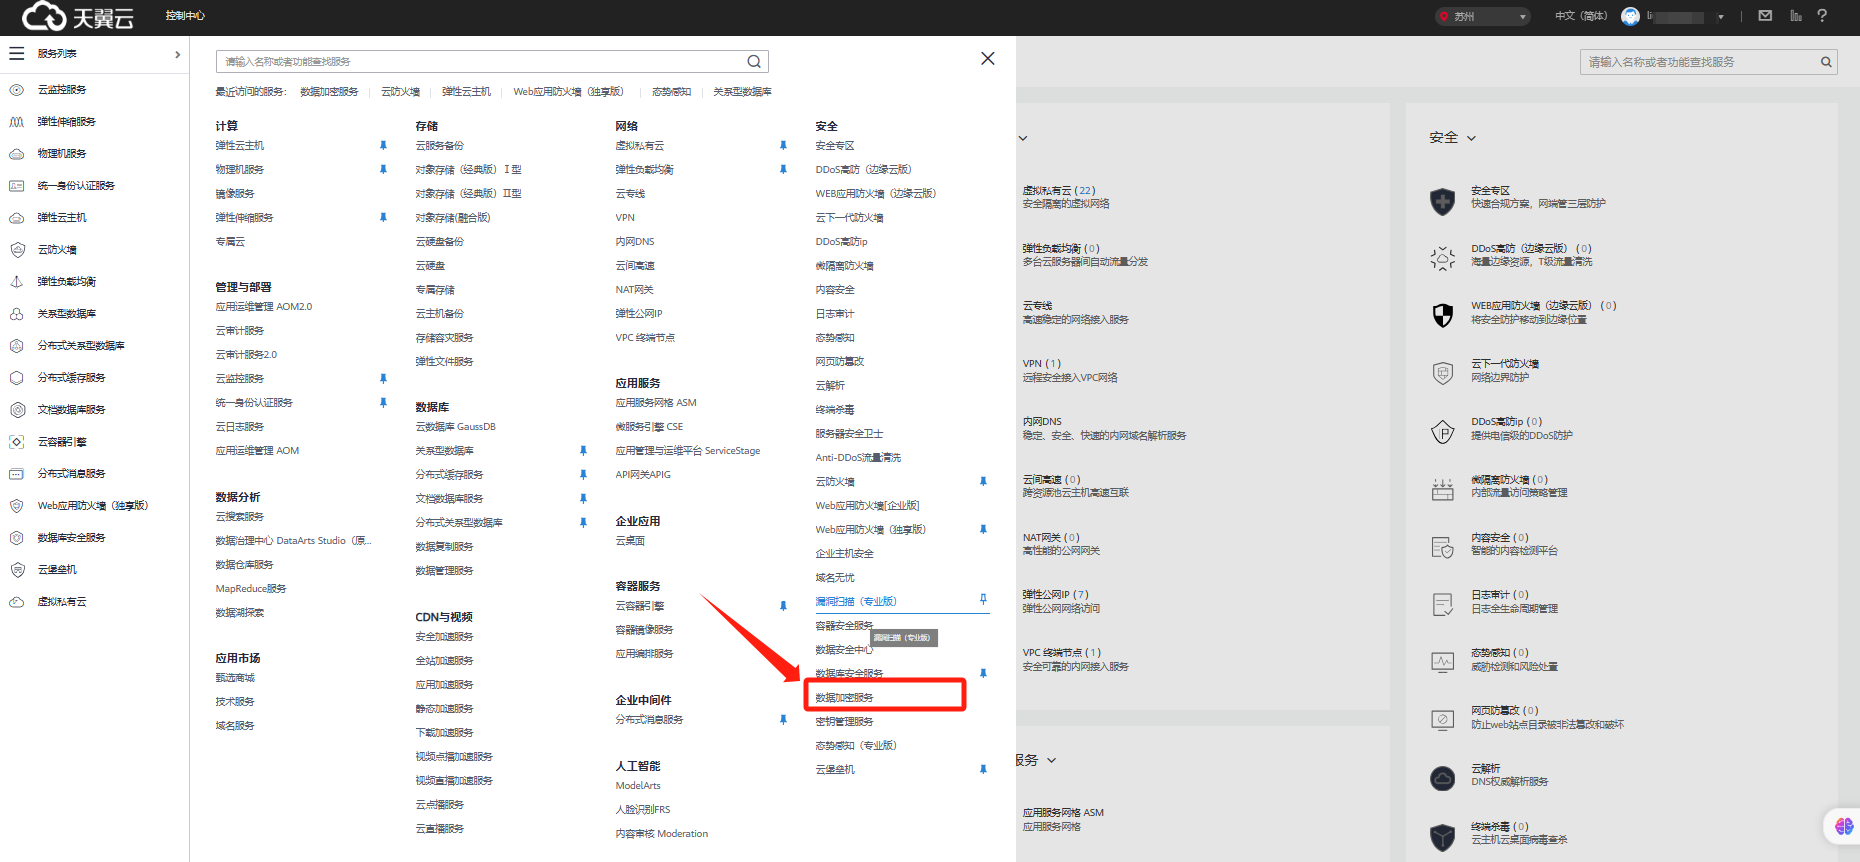Click the 统一身份认证服务 icon in the left sidebar
The width and height of the screenshot is (1860, 862).
17,186
